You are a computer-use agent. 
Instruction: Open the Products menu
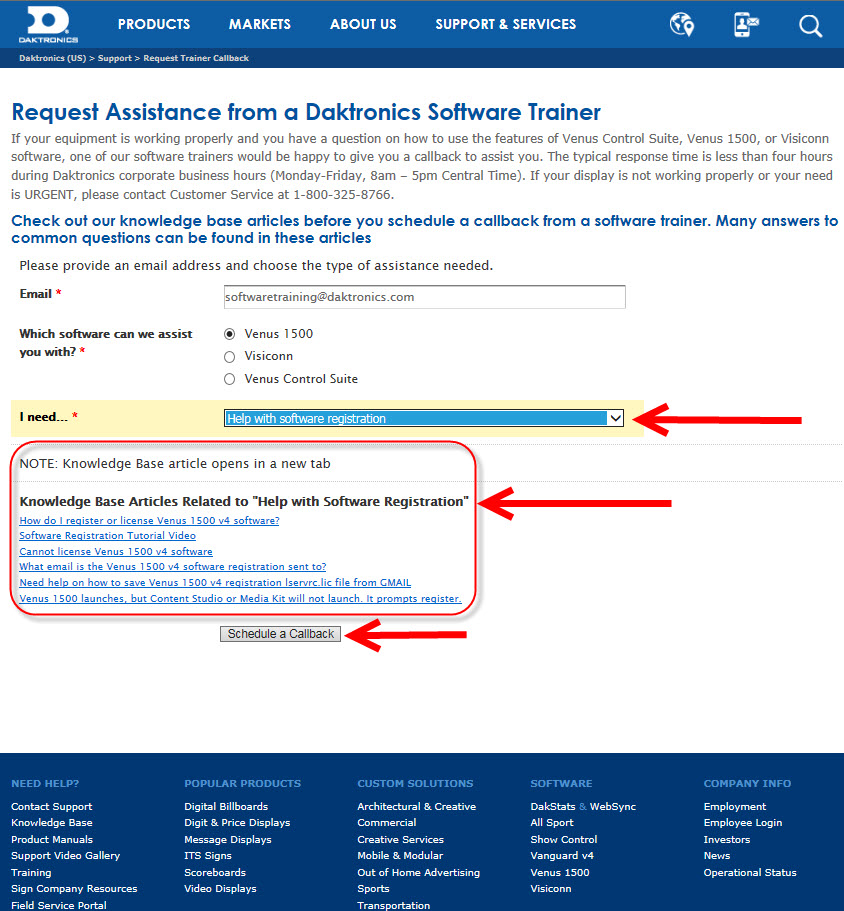[153, 24]
